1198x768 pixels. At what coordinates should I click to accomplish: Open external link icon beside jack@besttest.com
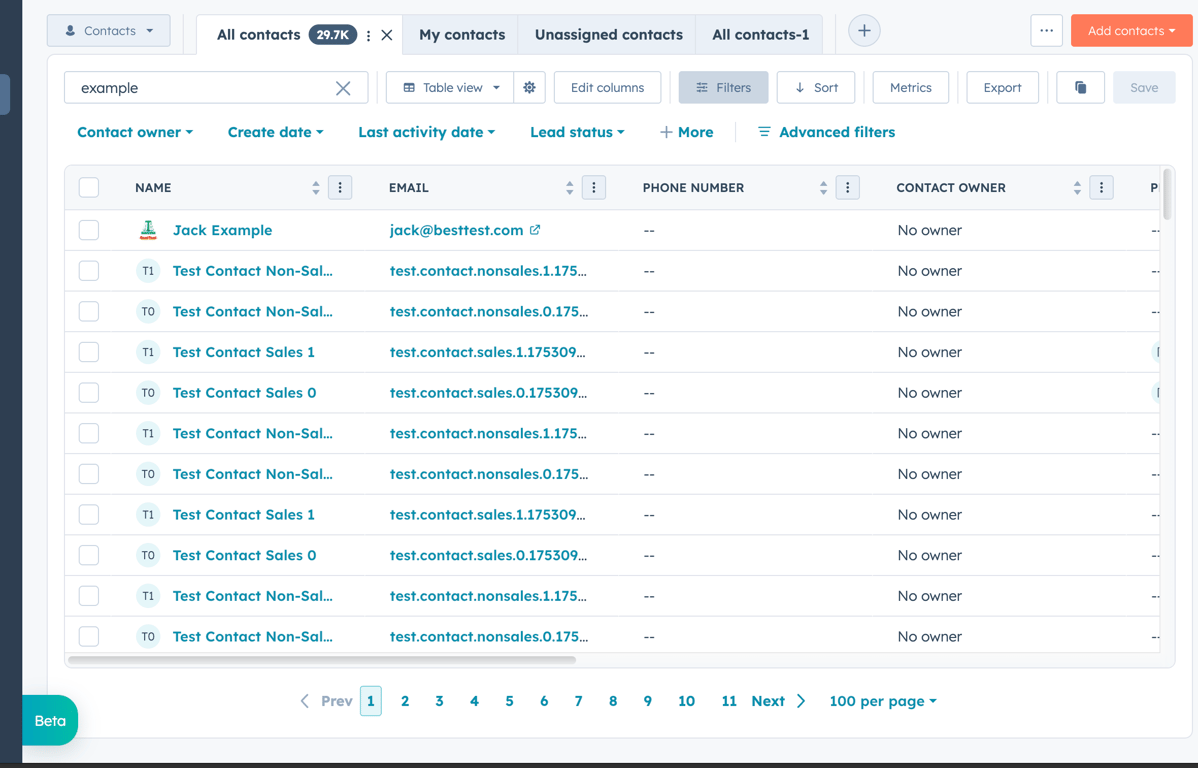click(x=535, y=229)
